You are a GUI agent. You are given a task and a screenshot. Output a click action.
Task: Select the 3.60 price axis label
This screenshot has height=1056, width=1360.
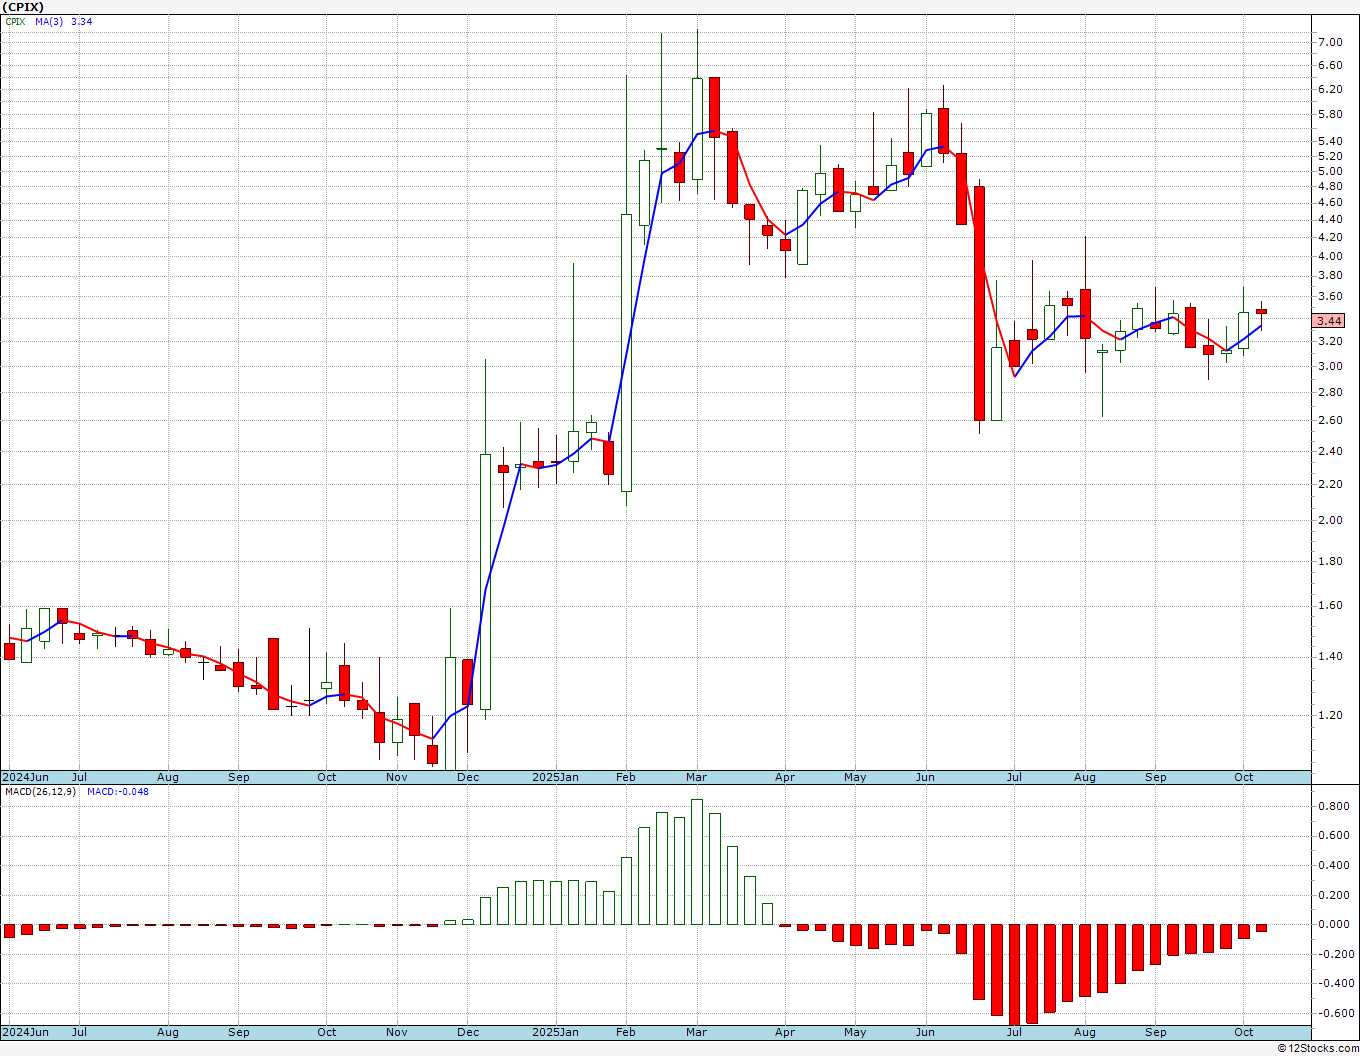[1330, 296]
